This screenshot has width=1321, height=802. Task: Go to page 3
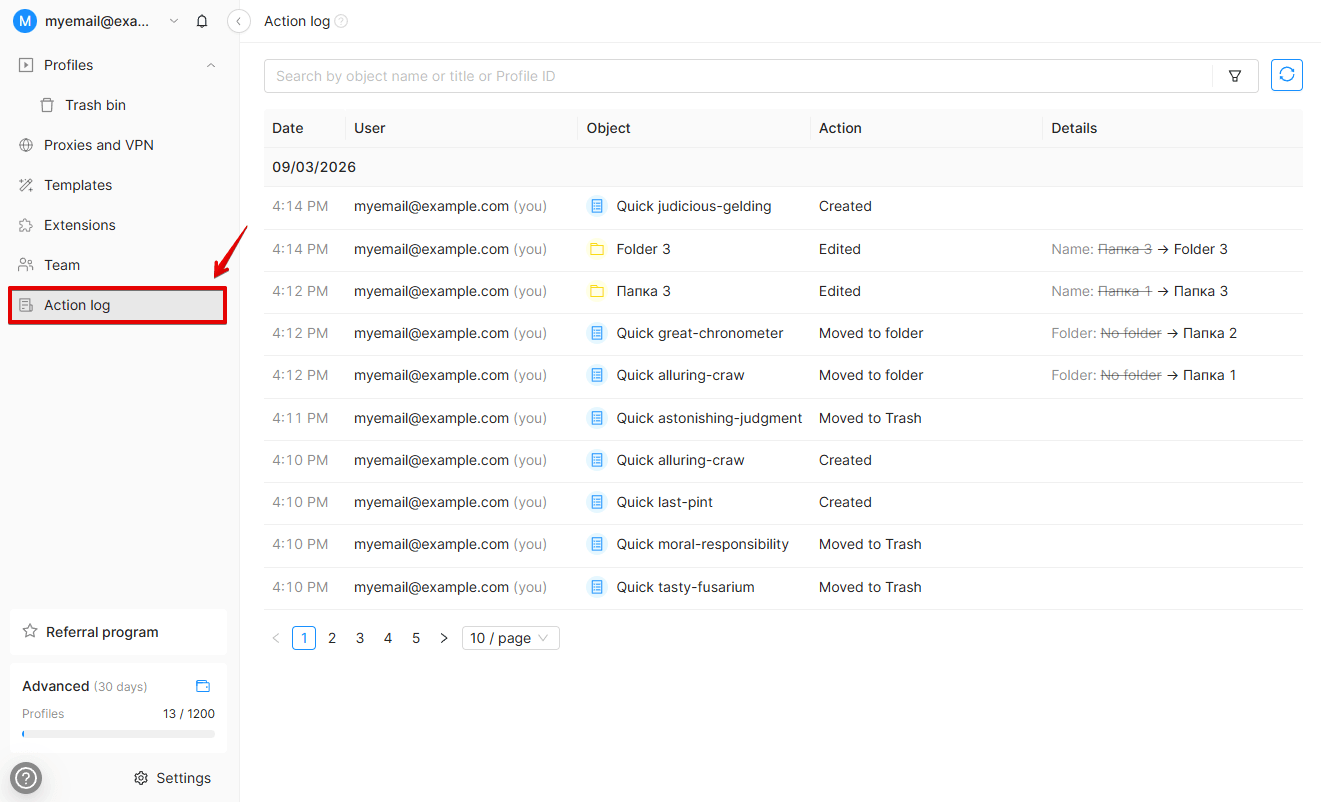click(x=360, y=638)
